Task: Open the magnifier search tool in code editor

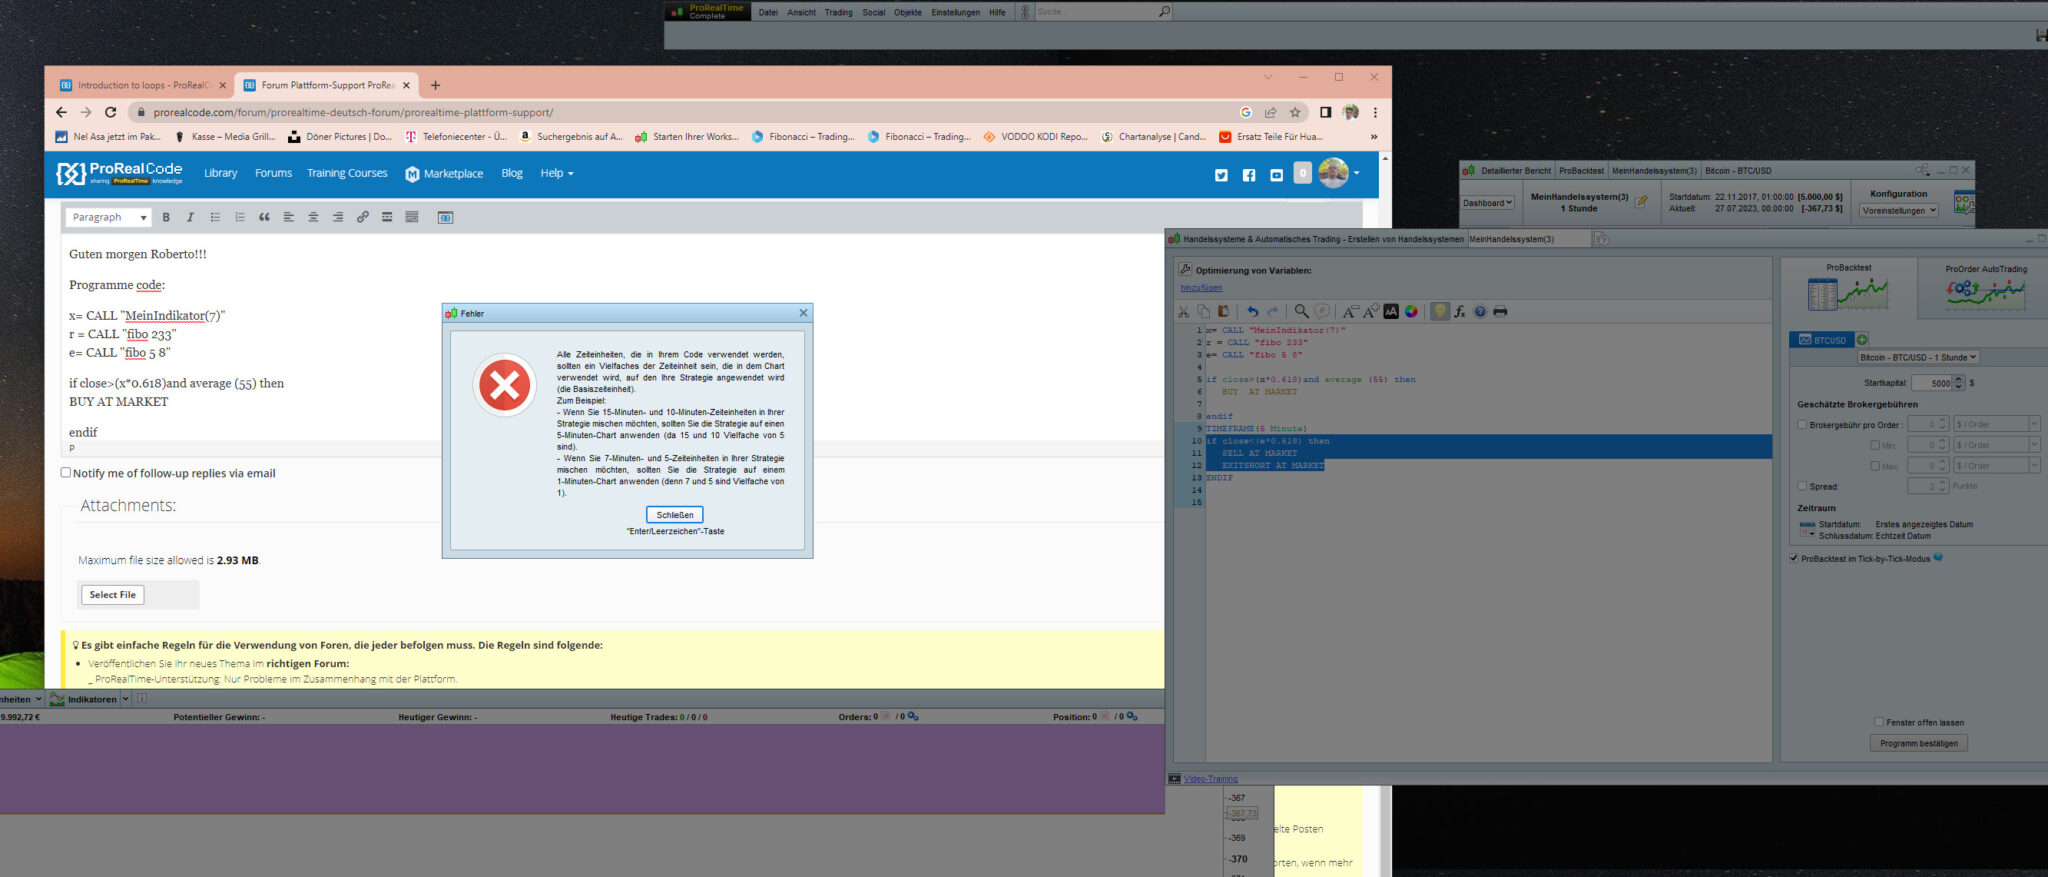Action: point(1301,312)
